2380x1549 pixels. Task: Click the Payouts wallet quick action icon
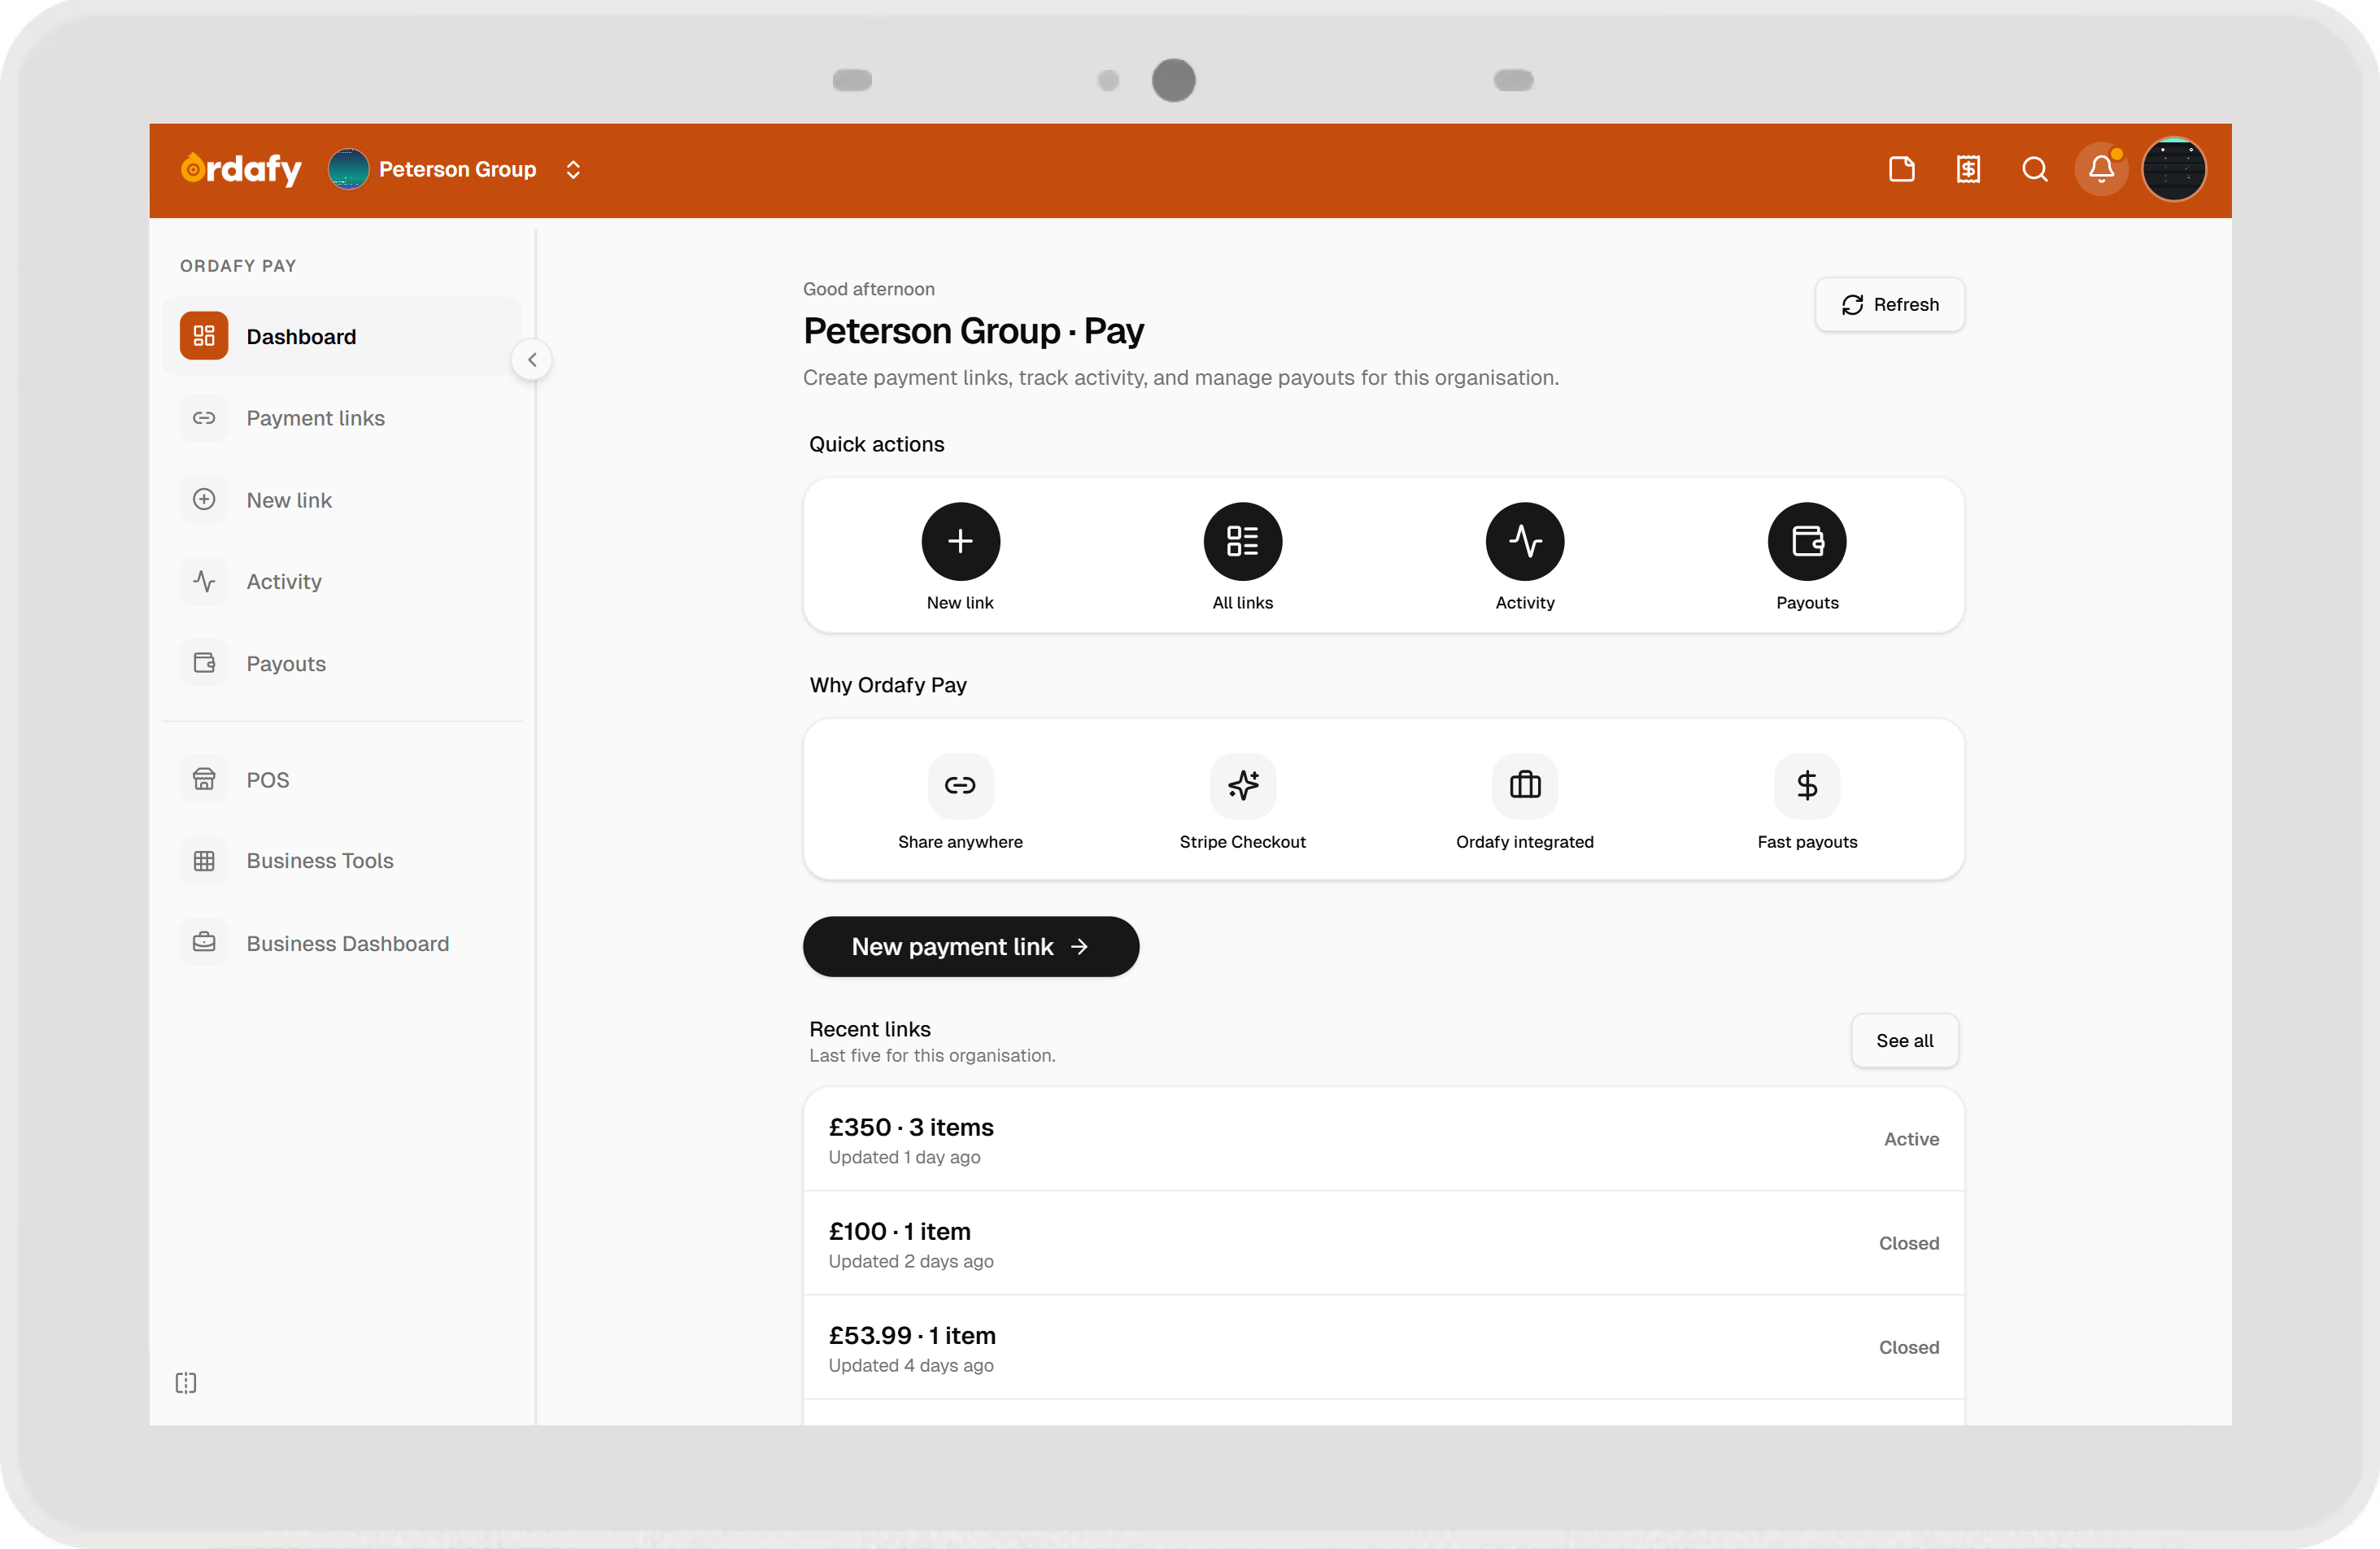[x=1807, y=541]
